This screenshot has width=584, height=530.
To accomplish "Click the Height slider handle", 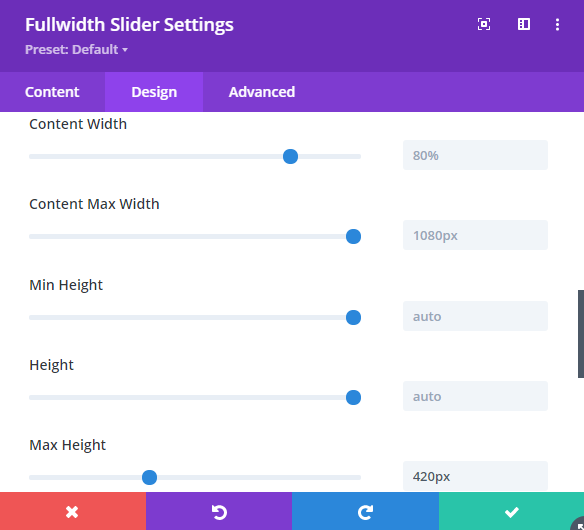I will [x=353, y=397].
